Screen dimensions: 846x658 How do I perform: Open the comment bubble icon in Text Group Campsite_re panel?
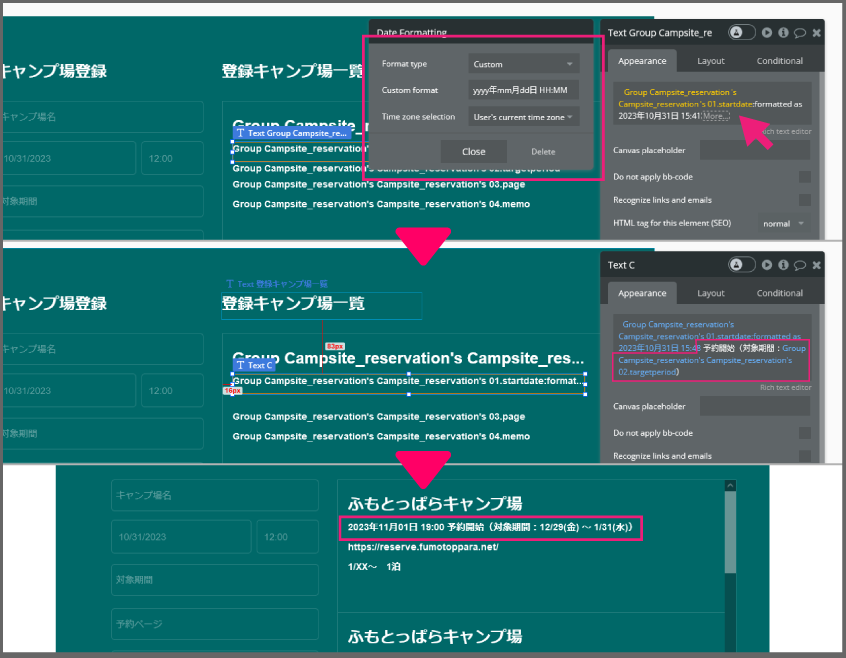point(800,33)
